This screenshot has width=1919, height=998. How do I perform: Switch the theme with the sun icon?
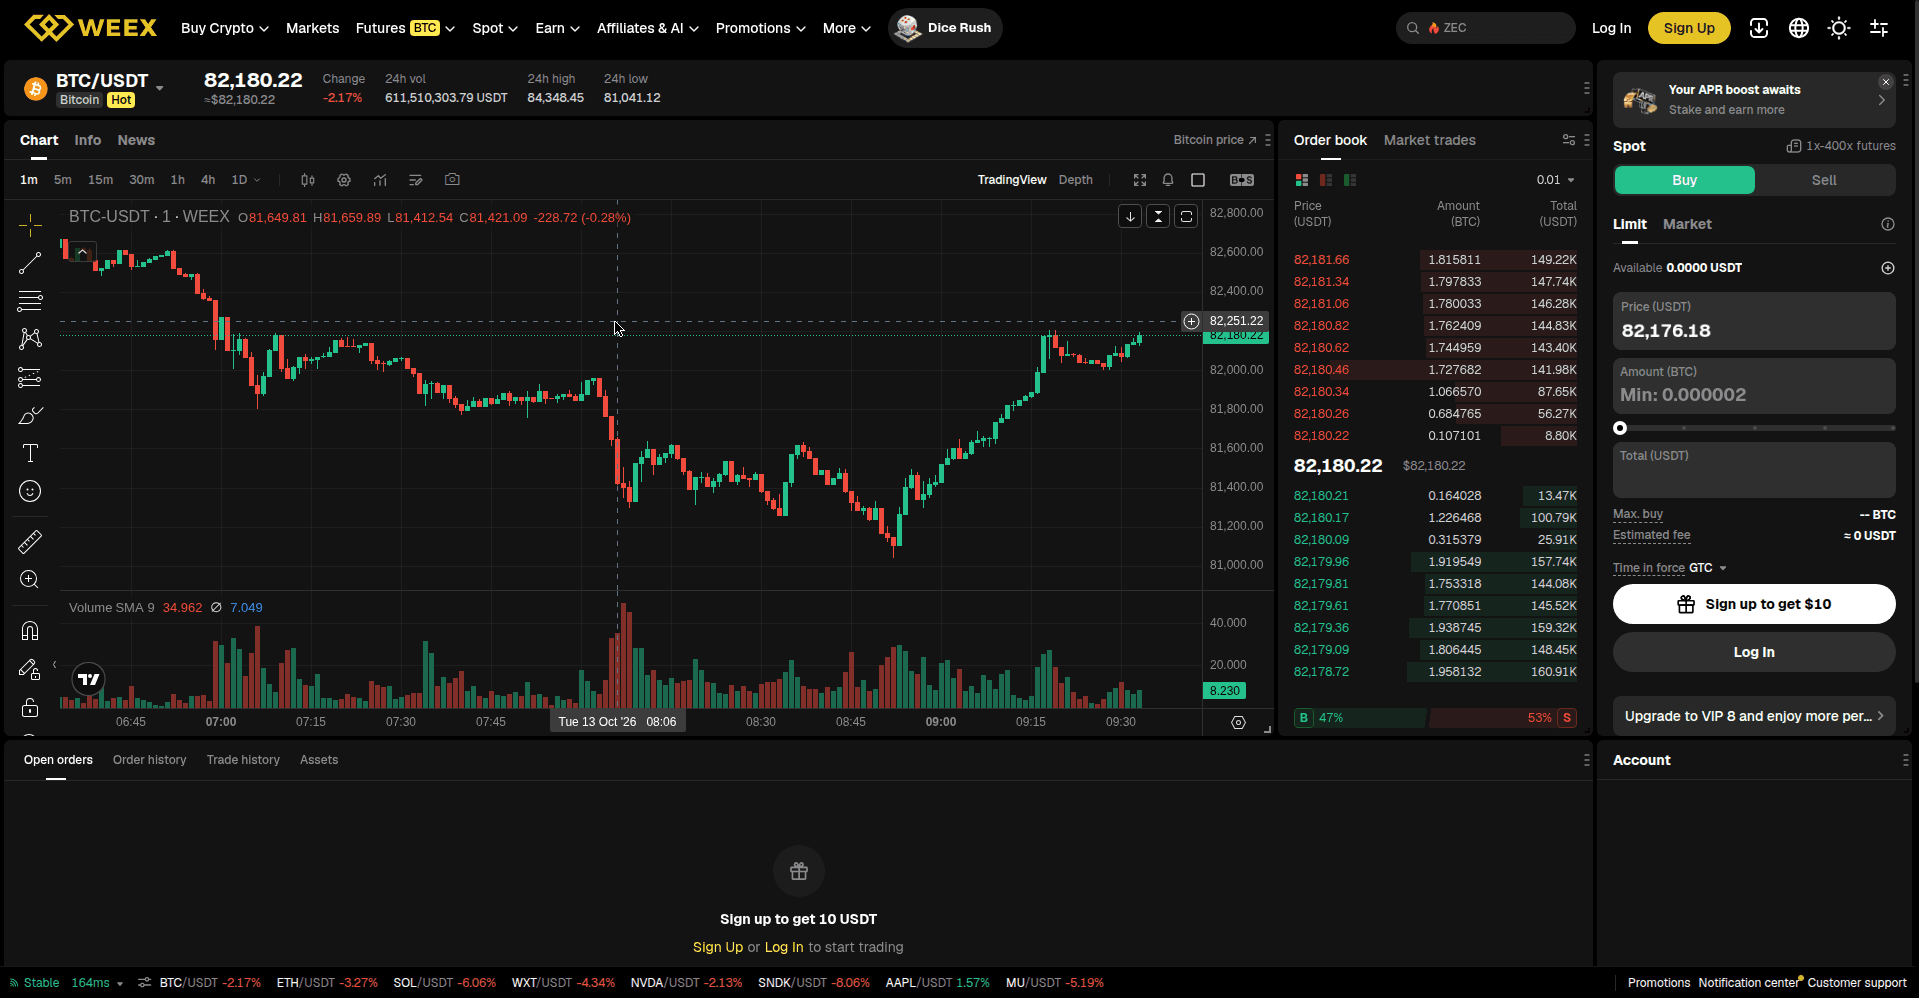tap(1839, 28)
